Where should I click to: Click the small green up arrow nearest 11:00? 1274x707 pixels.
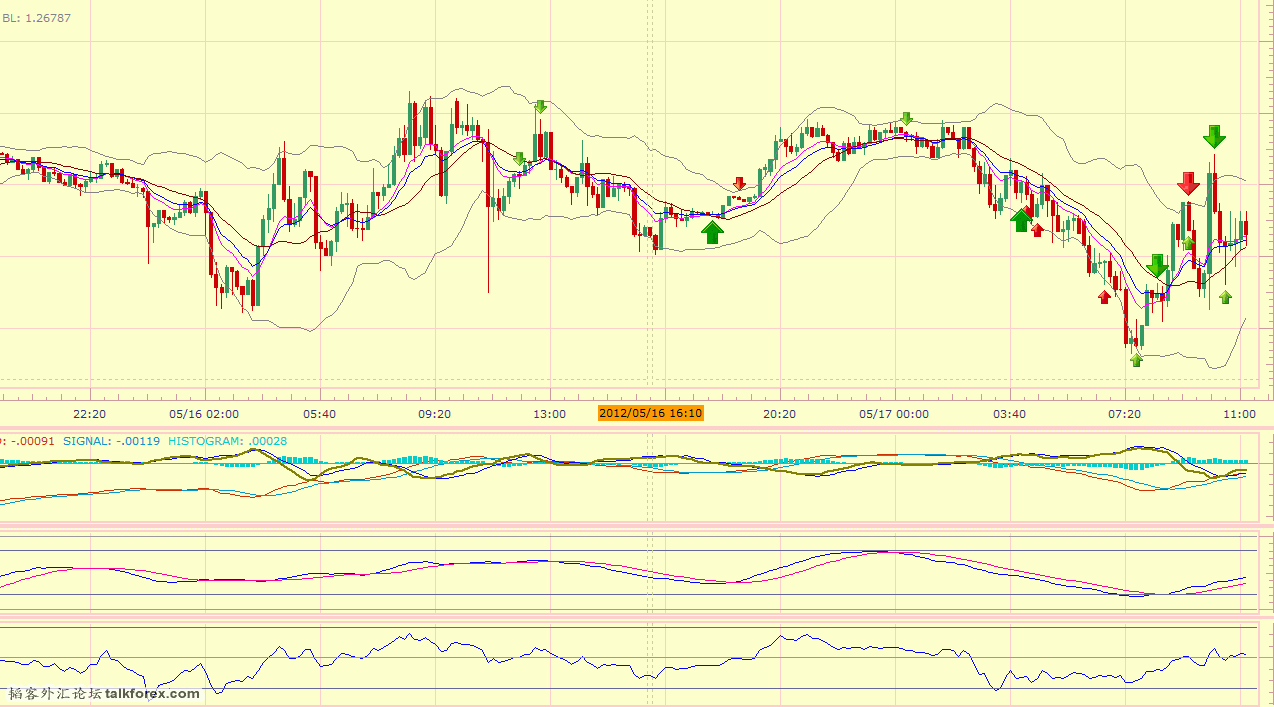pos(1225,297)
